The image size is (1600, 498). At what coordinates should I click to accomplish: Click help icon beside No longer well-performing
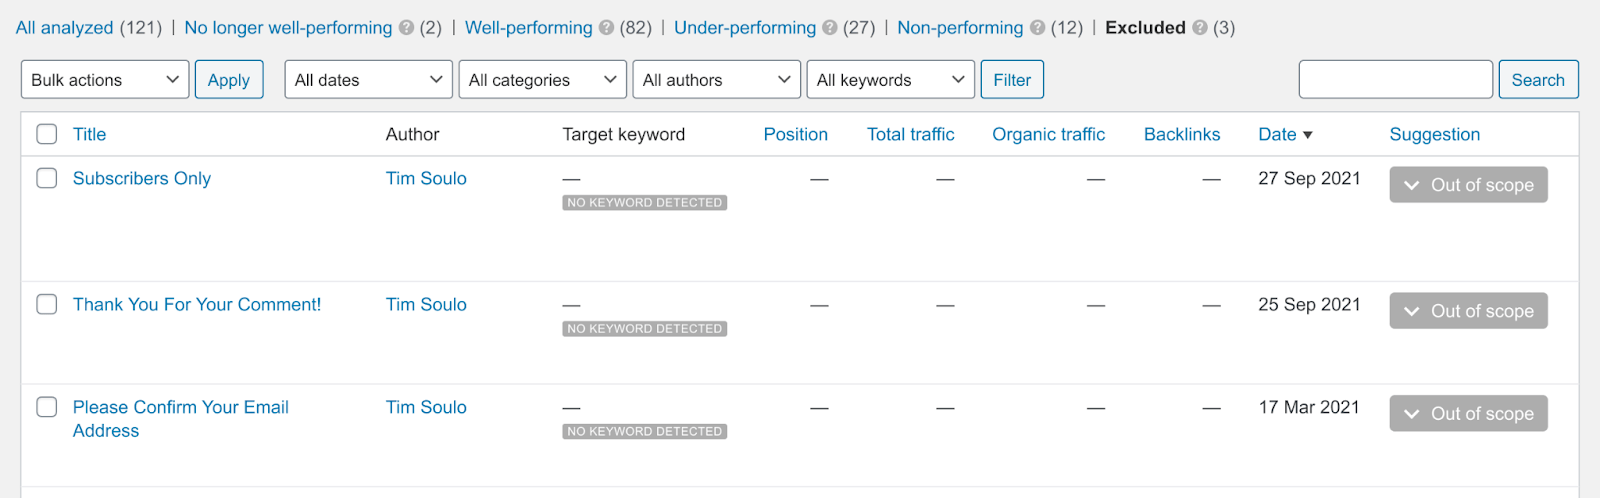[406, 28]
